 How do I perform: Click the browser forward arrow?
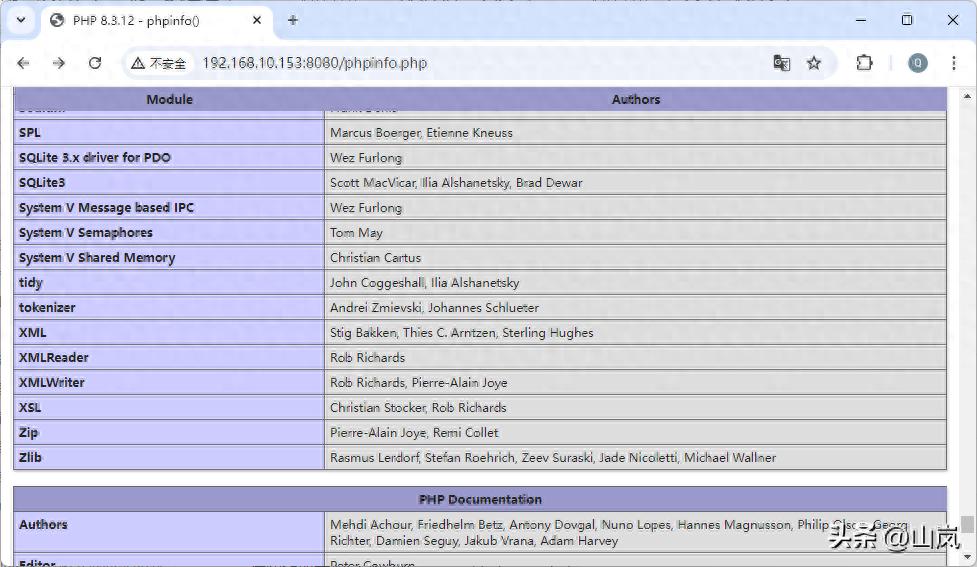tap(59, 63)
